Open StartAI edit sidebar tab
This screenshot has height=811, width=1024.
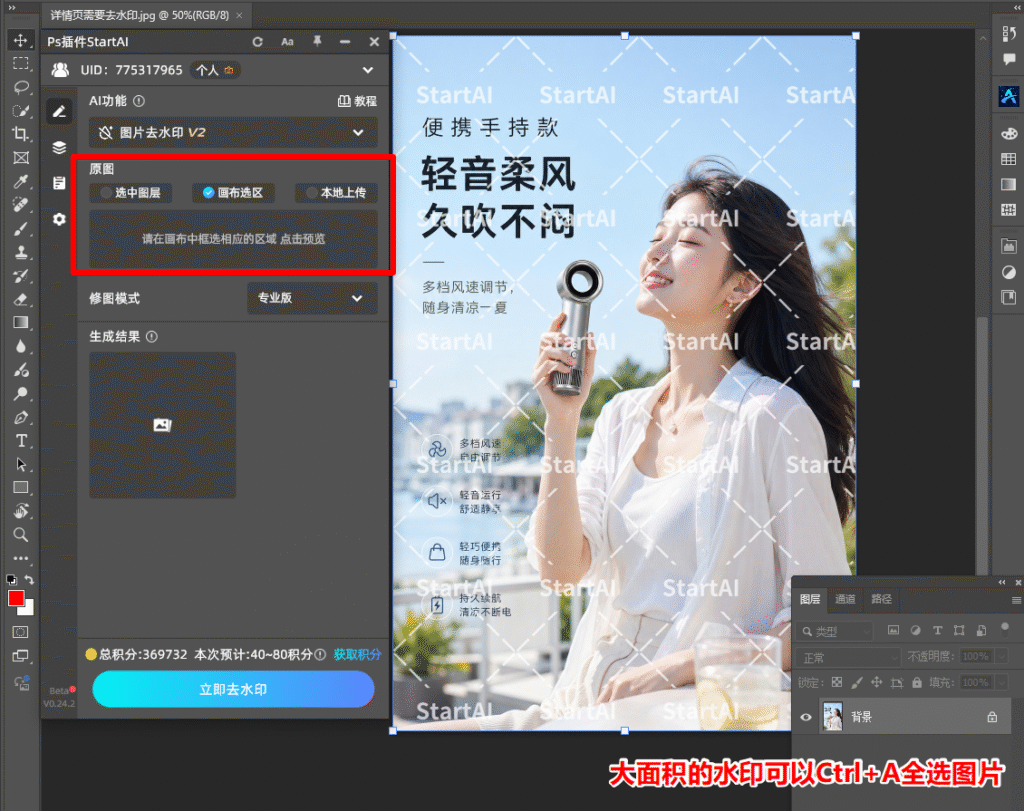59,112
